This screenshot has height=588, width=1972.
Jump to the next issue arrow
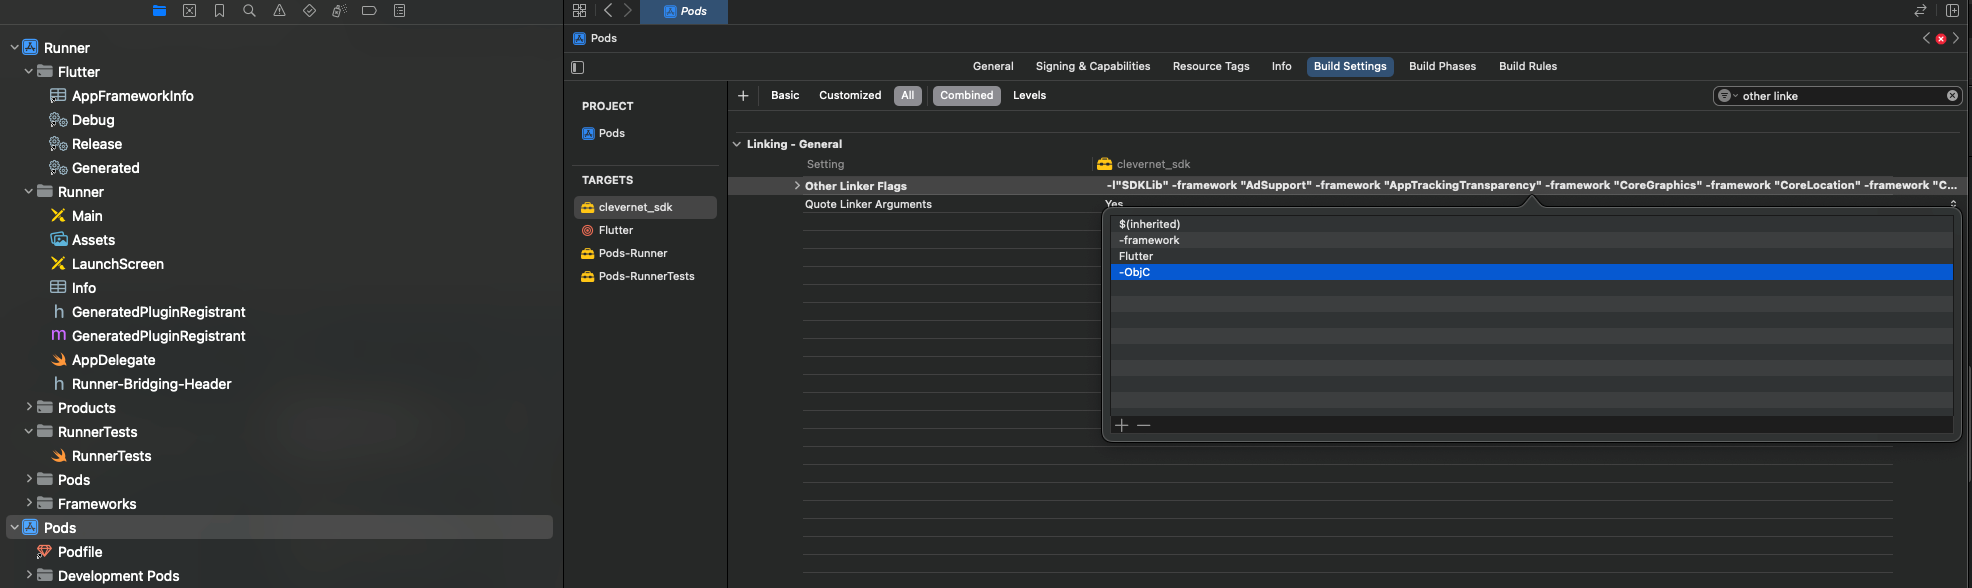click(x=1956, y=38)
